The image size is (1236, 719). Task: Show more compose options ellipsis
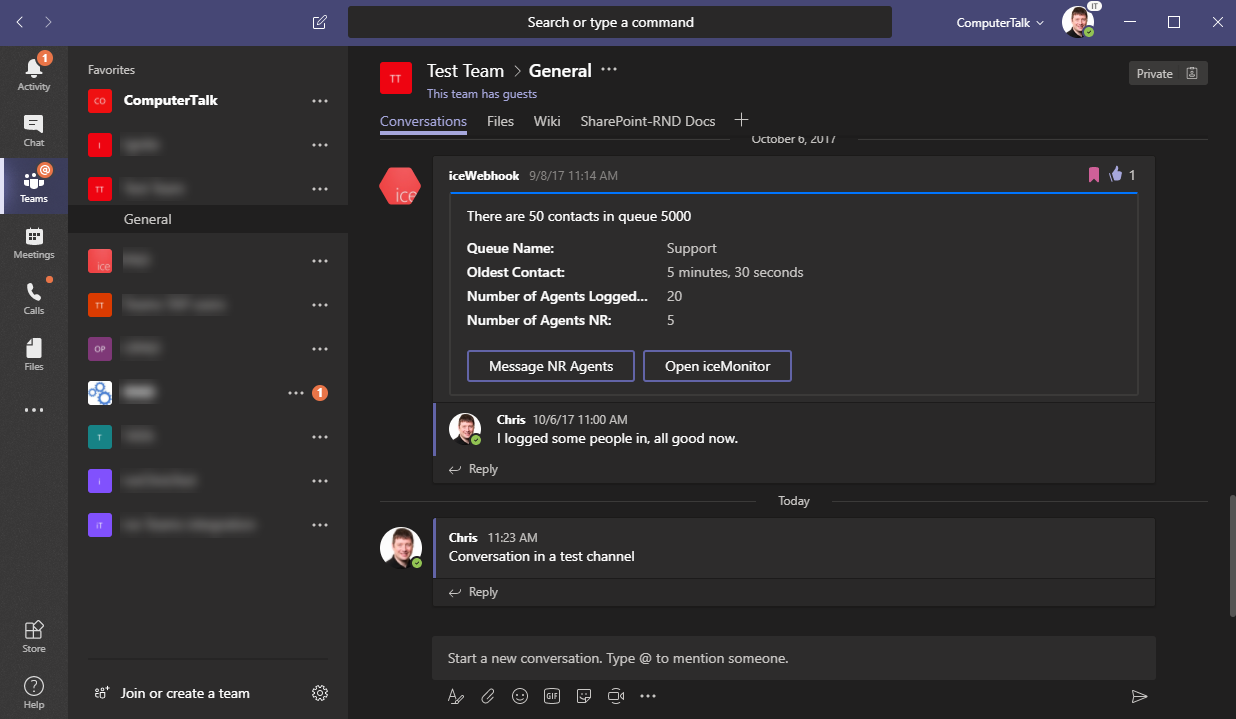pos(648,696)
